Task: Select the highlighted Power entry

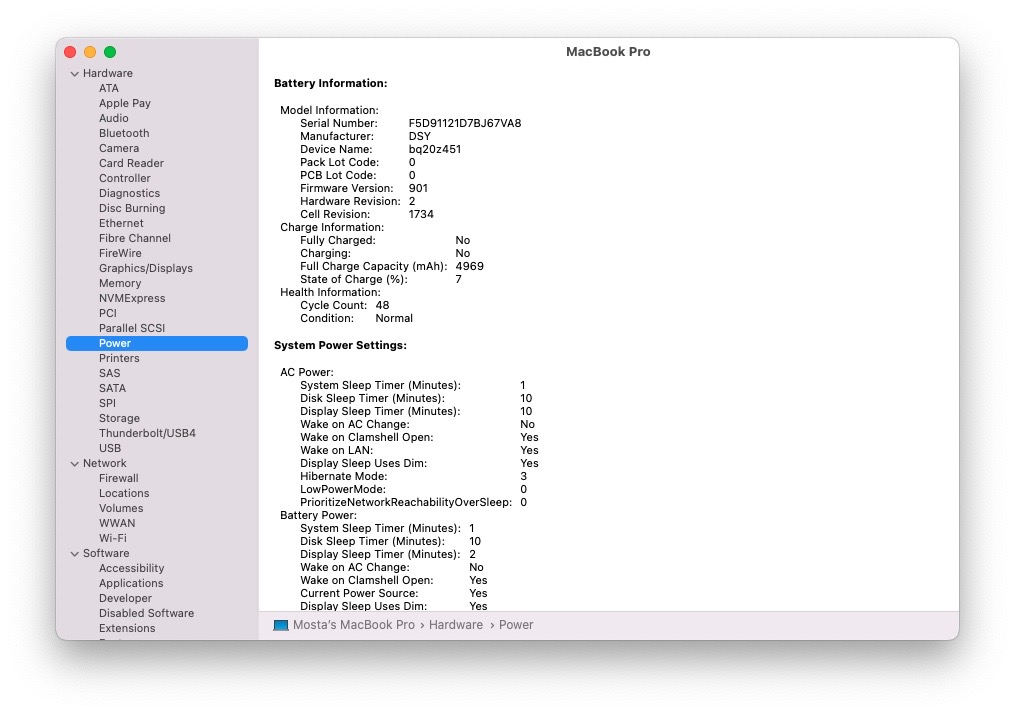Action: (x=157, y=343)
